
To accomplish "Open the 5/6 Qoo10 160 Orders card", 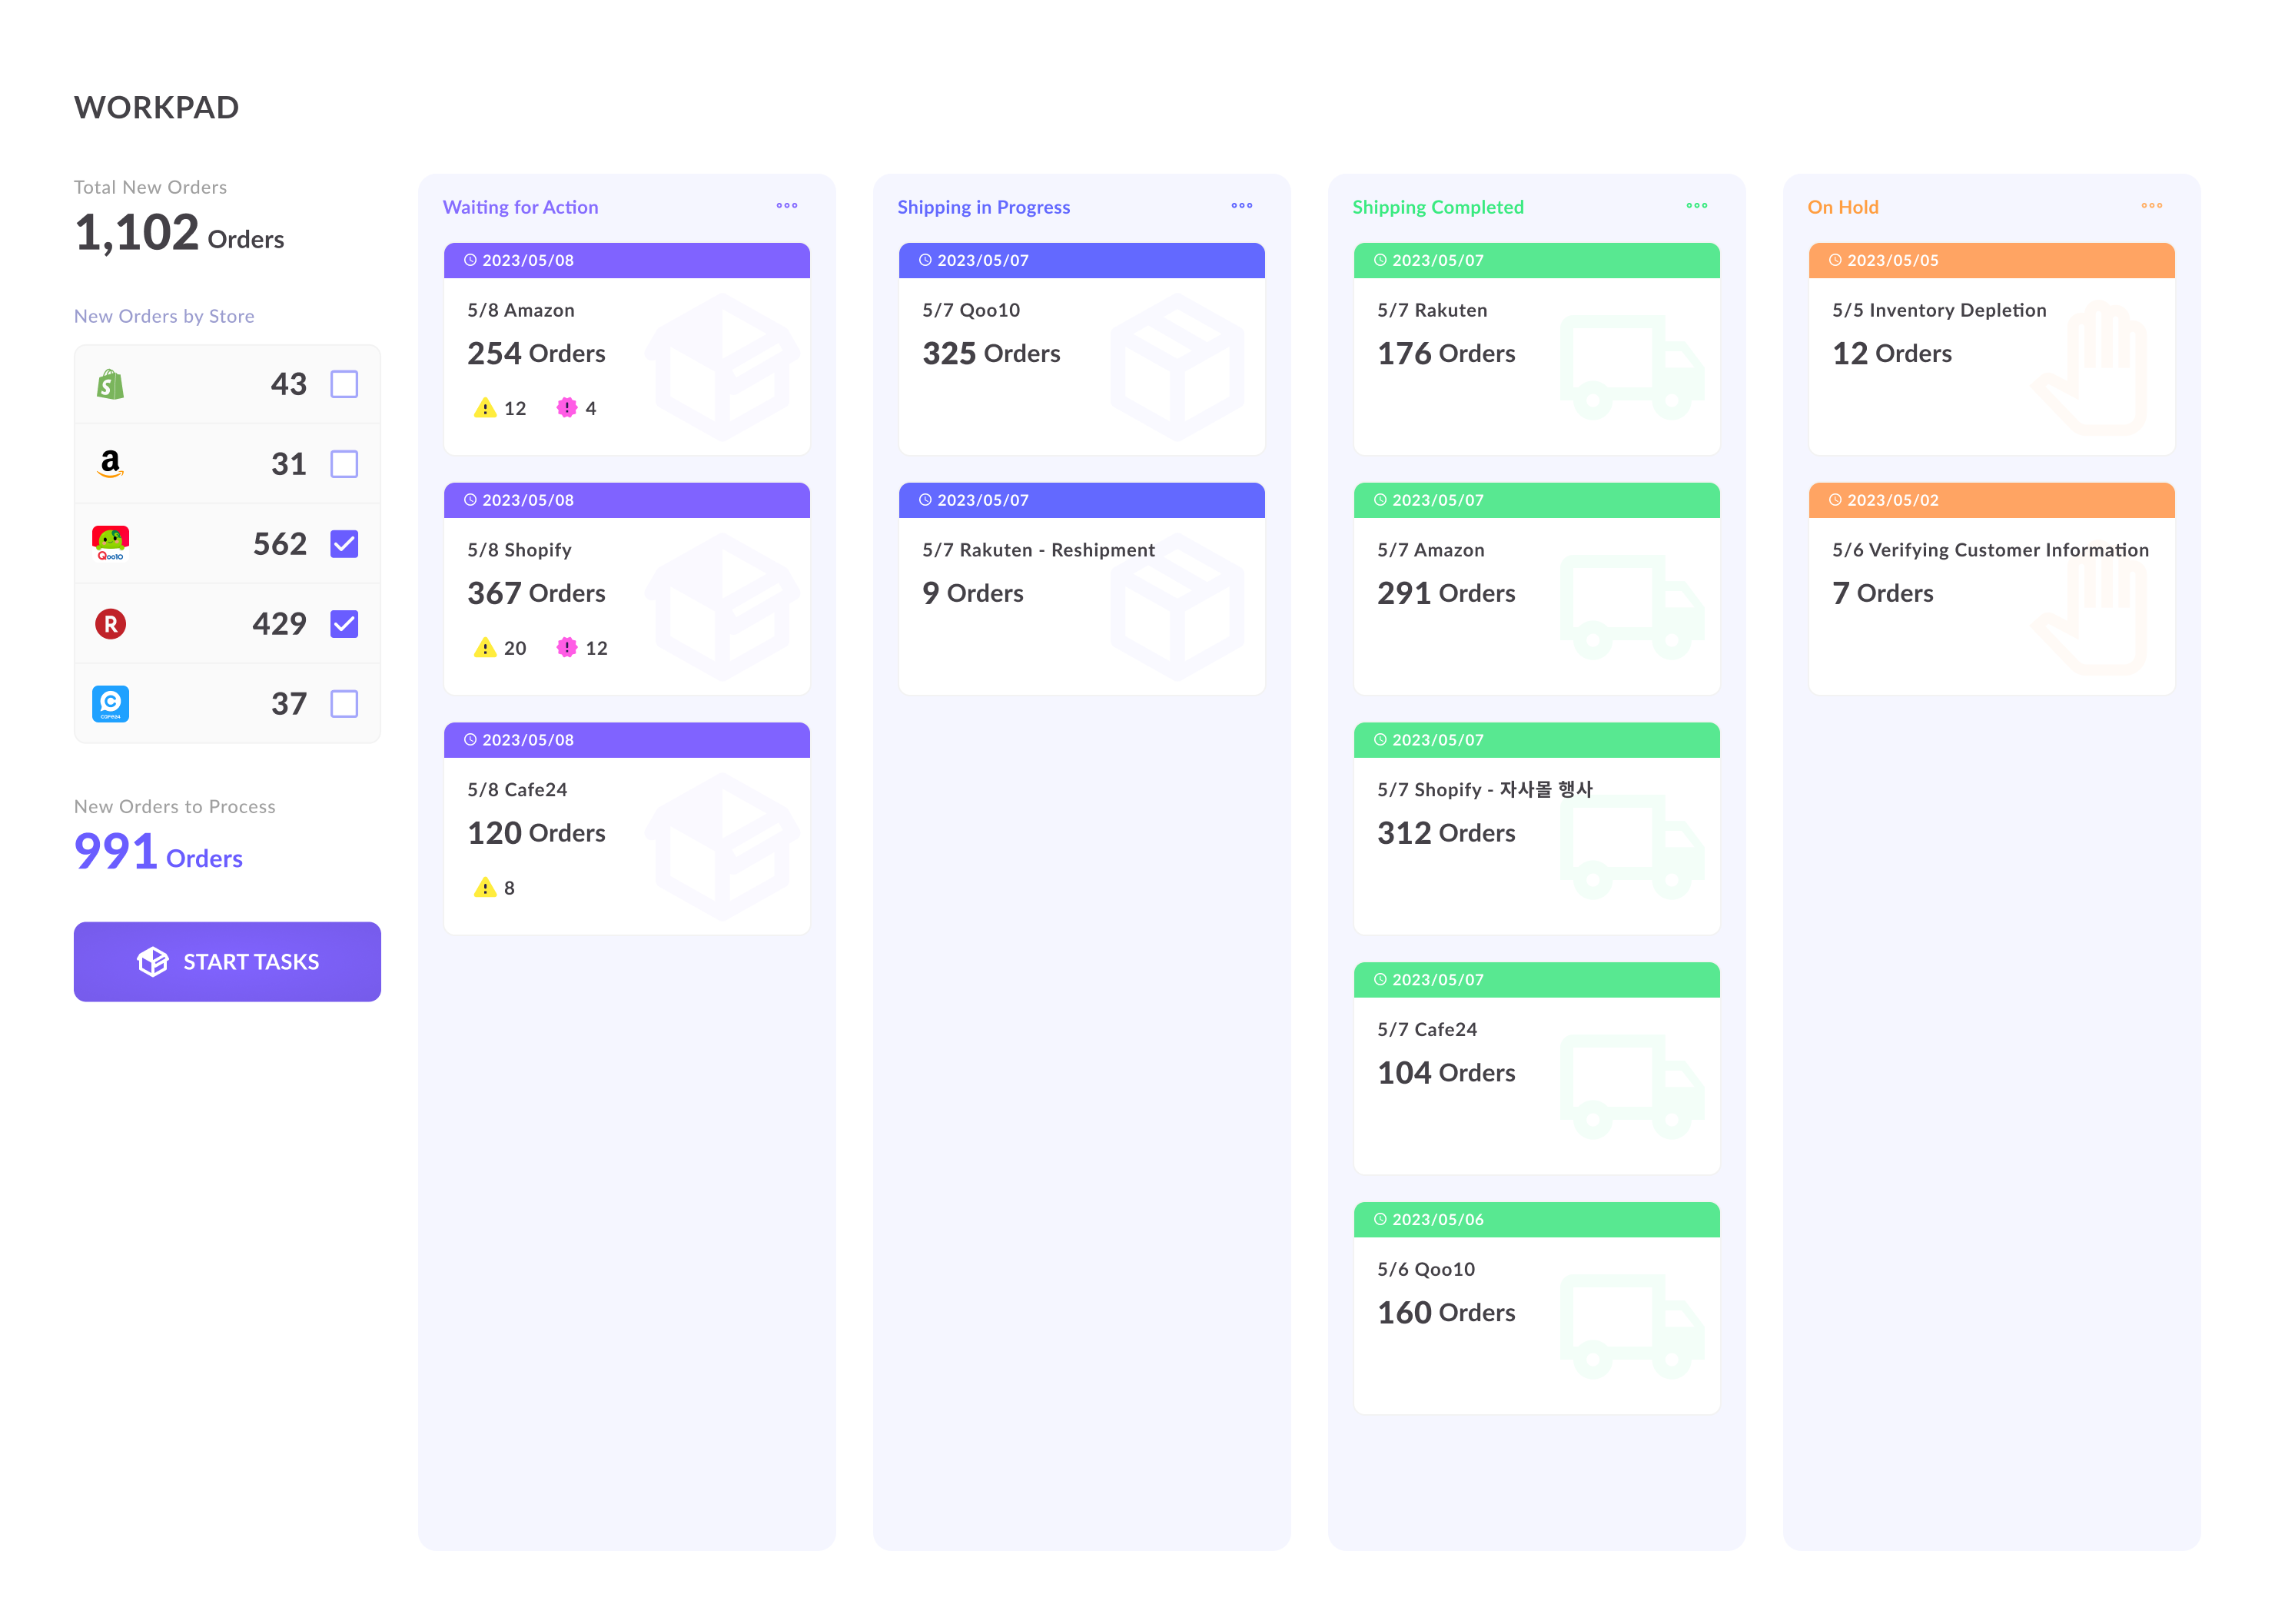I will pos(1536,1310).
